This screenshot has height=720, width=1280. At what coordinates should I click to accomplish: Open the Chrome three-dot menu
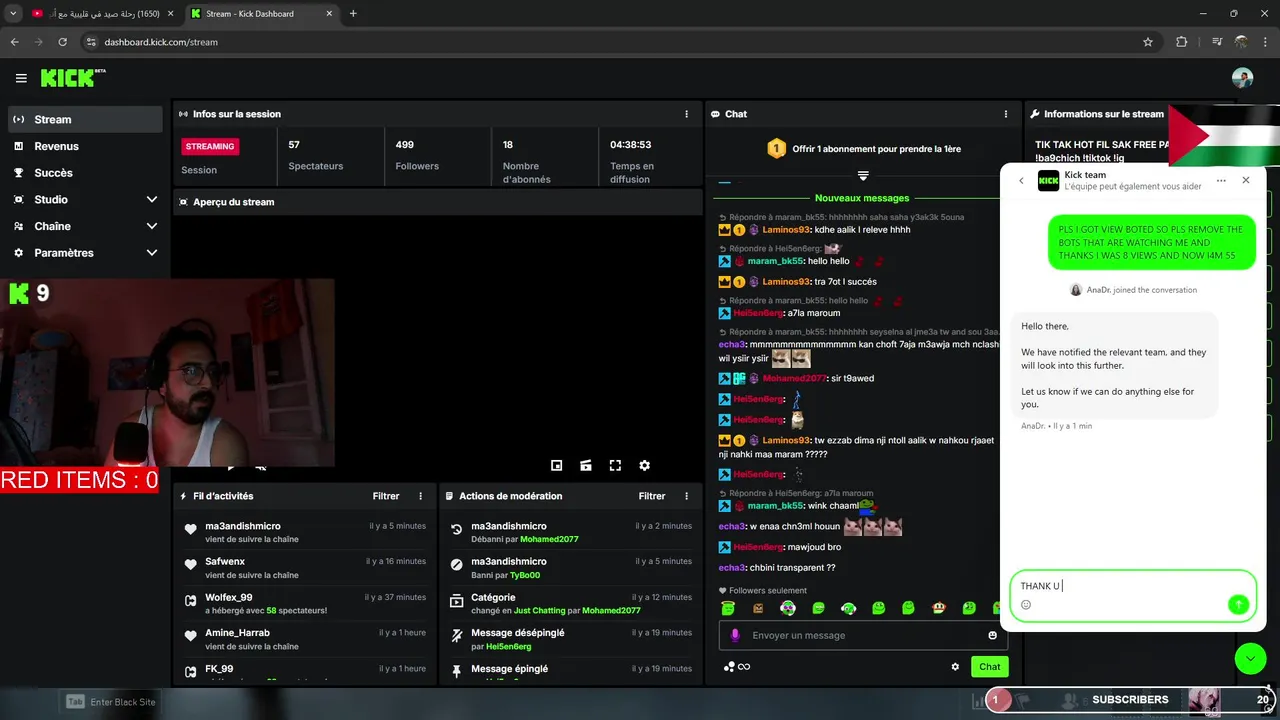(x=1265, y=42)
